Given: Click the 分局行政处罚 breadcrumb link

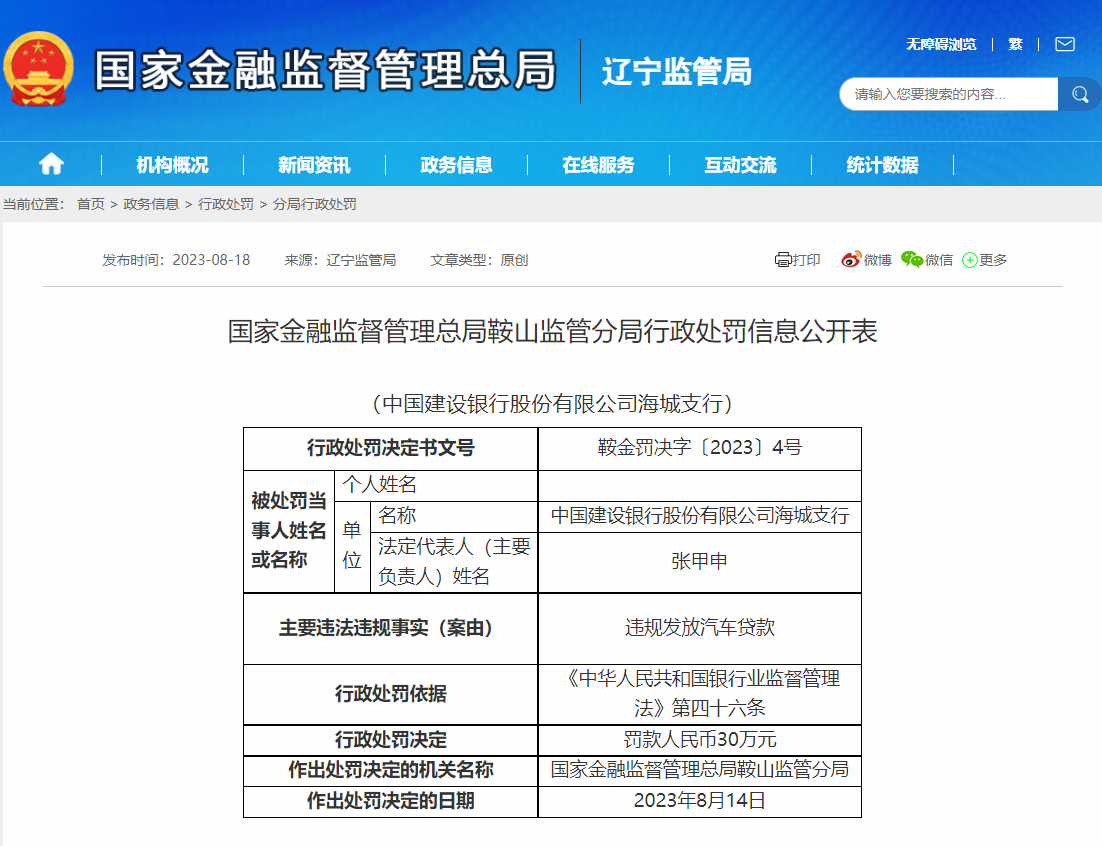Looking at the screenshot, I should tap(314, 204).
